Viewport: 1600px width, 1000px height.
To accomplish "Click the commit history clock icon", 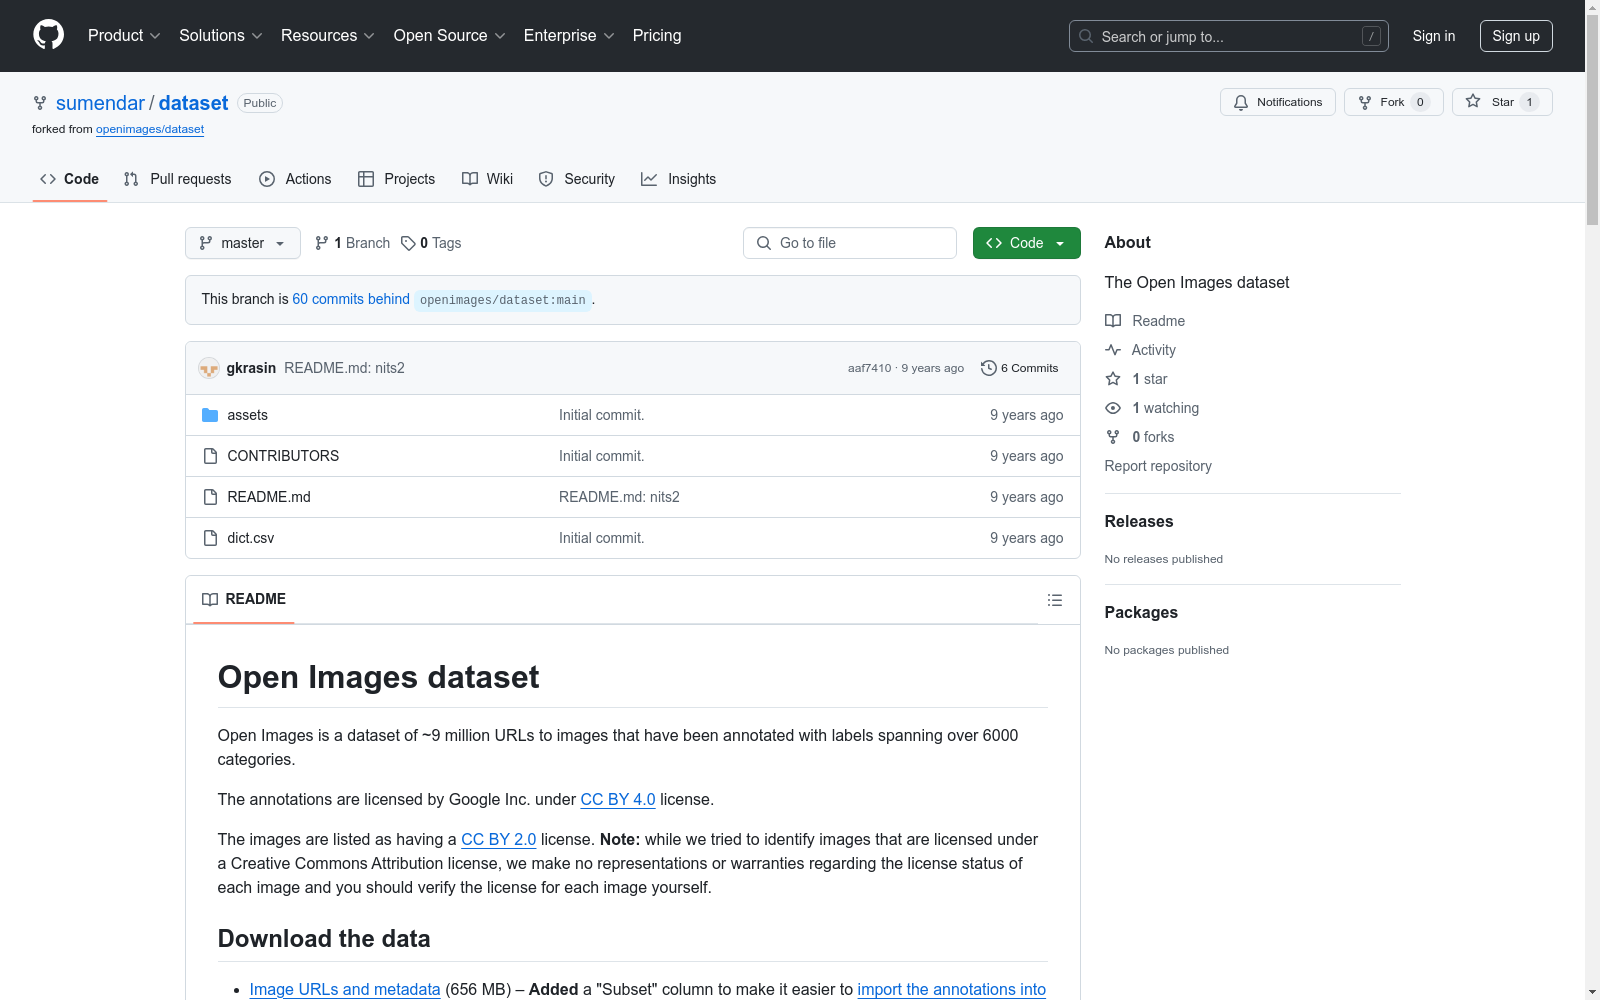I will coord(989,368).
